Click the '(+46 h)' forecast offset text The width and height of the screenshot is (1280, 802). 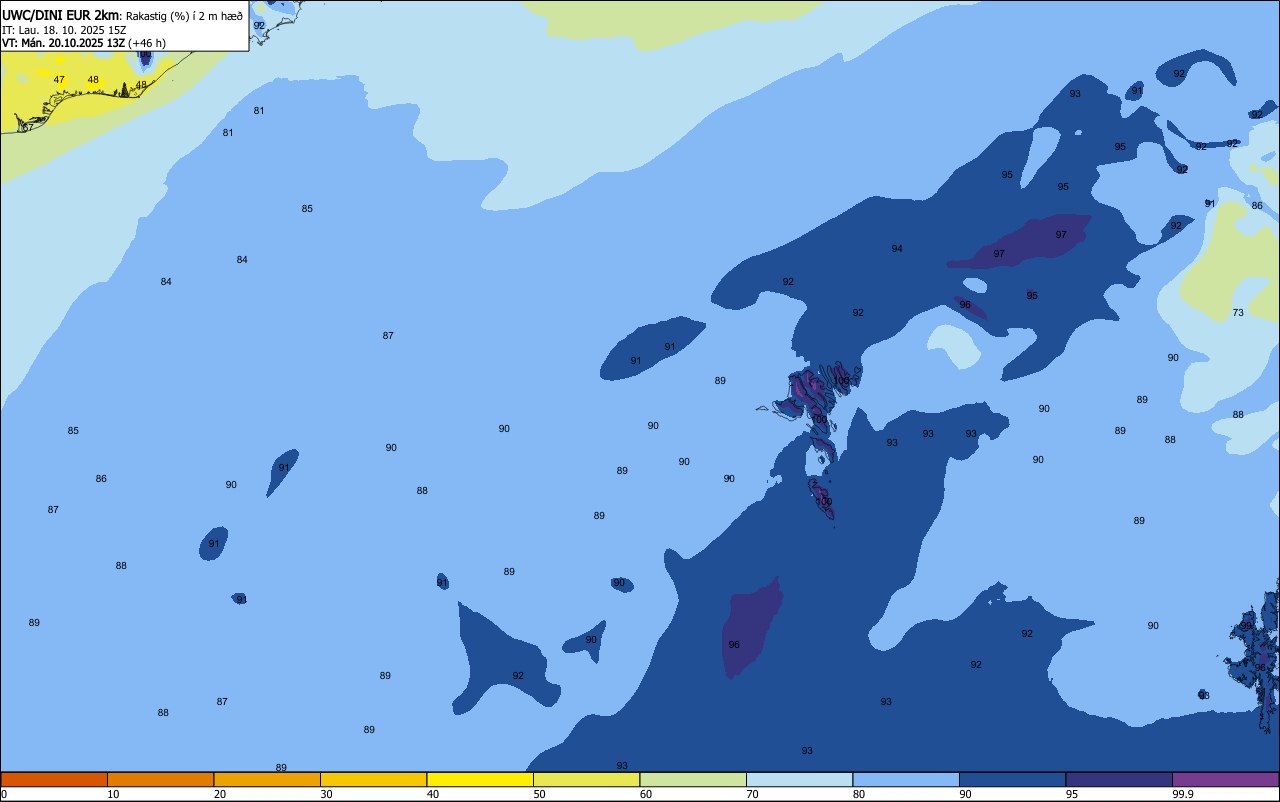(147, 43)
